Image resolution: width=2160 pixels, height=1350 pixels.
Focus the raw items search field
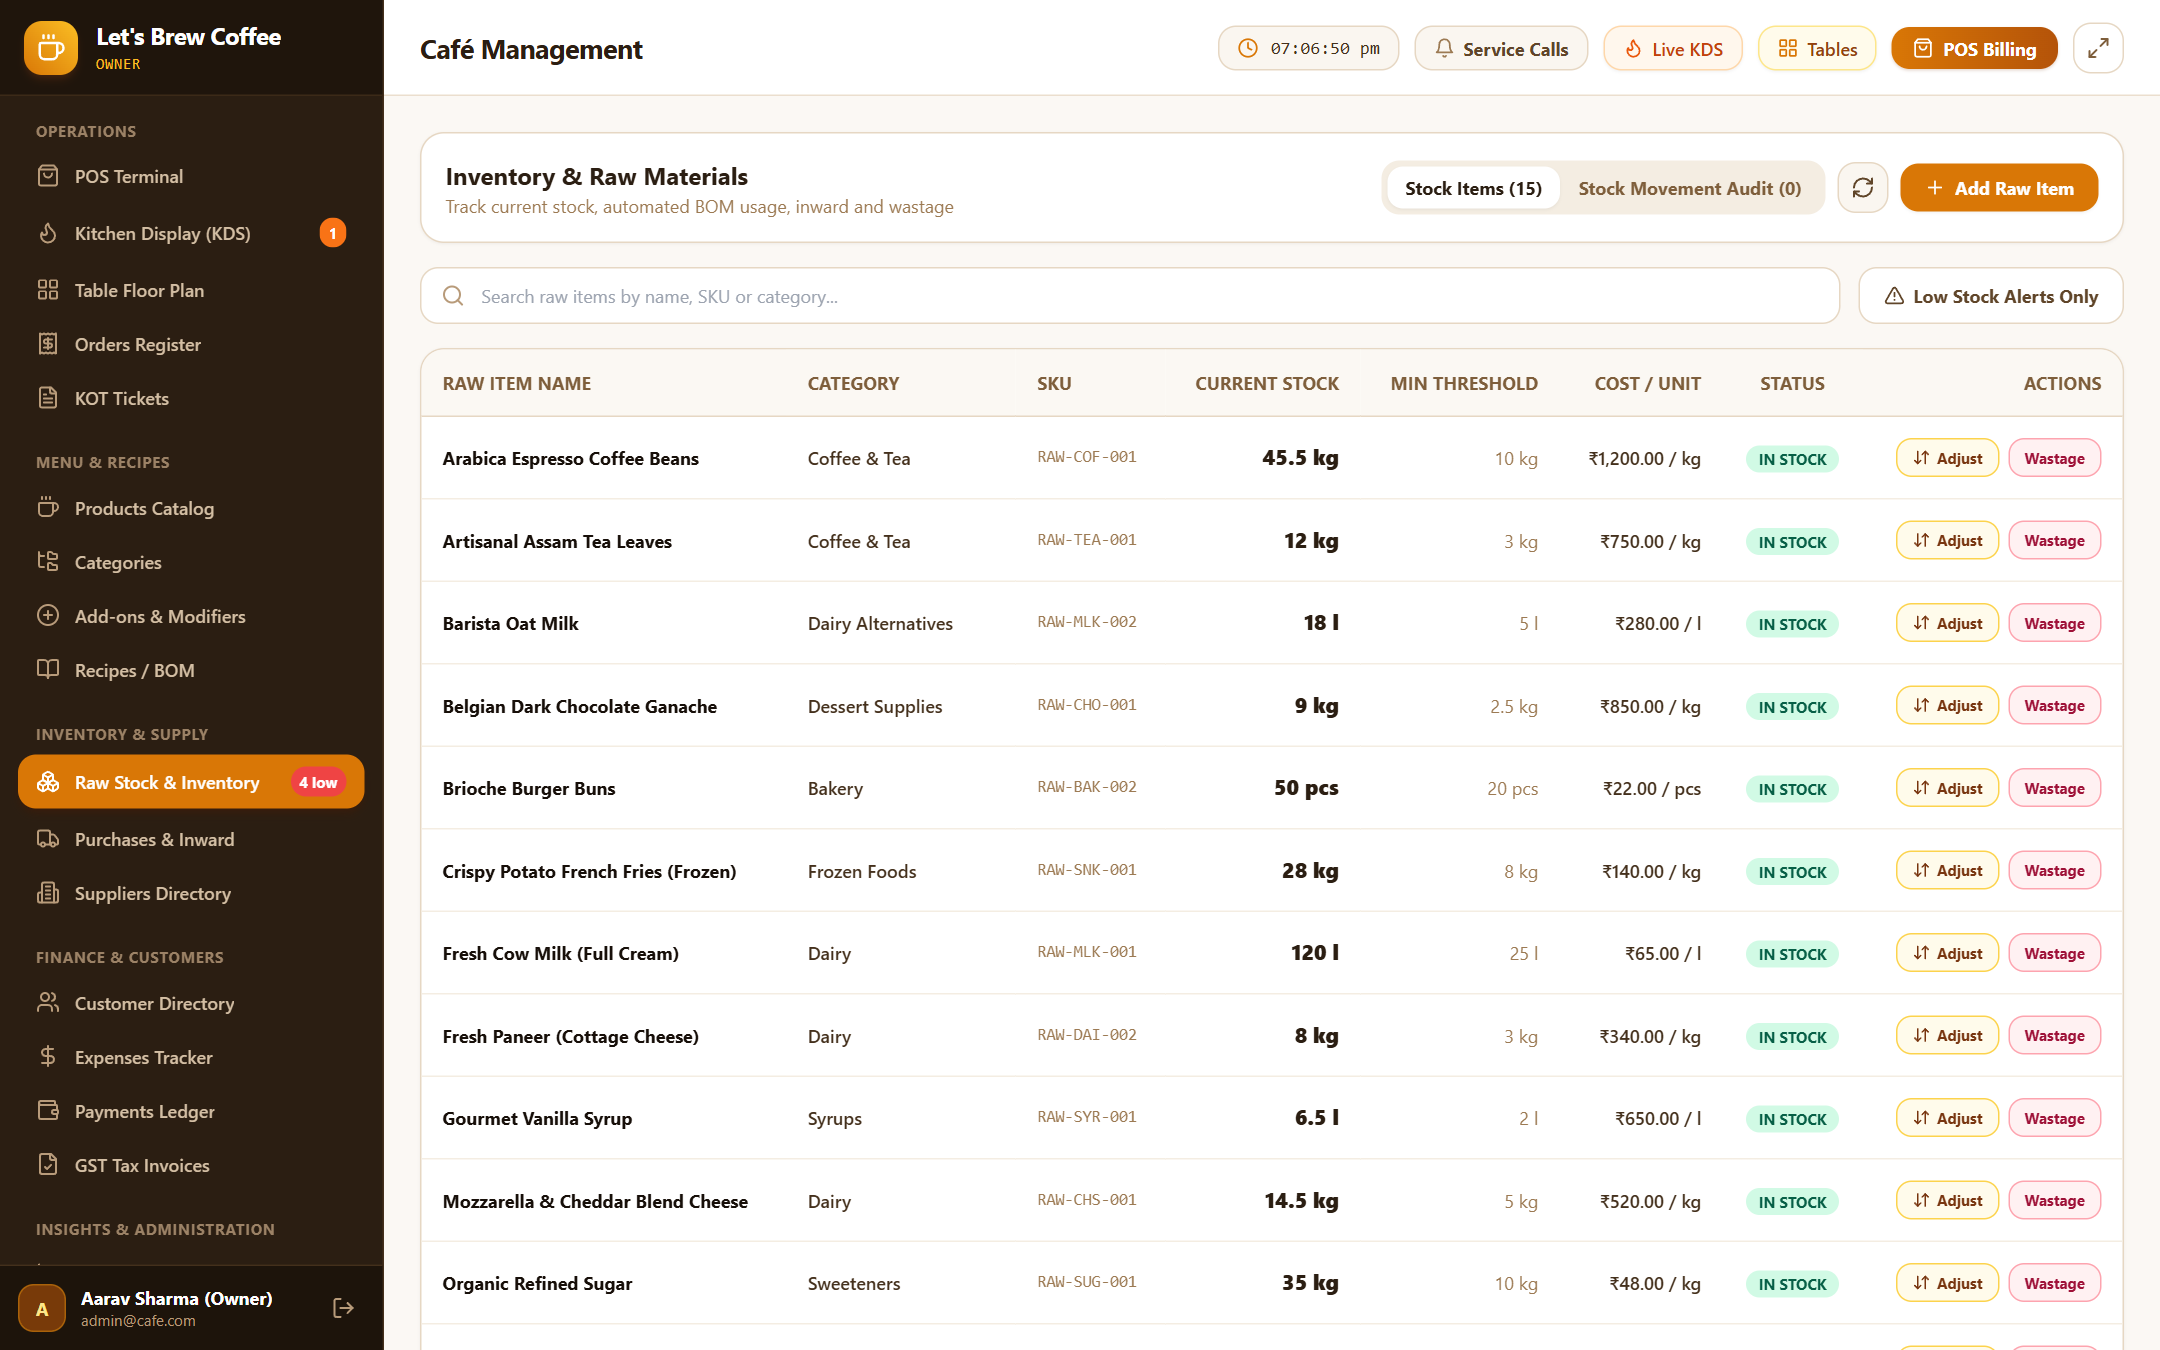[x=1130, y=296]
